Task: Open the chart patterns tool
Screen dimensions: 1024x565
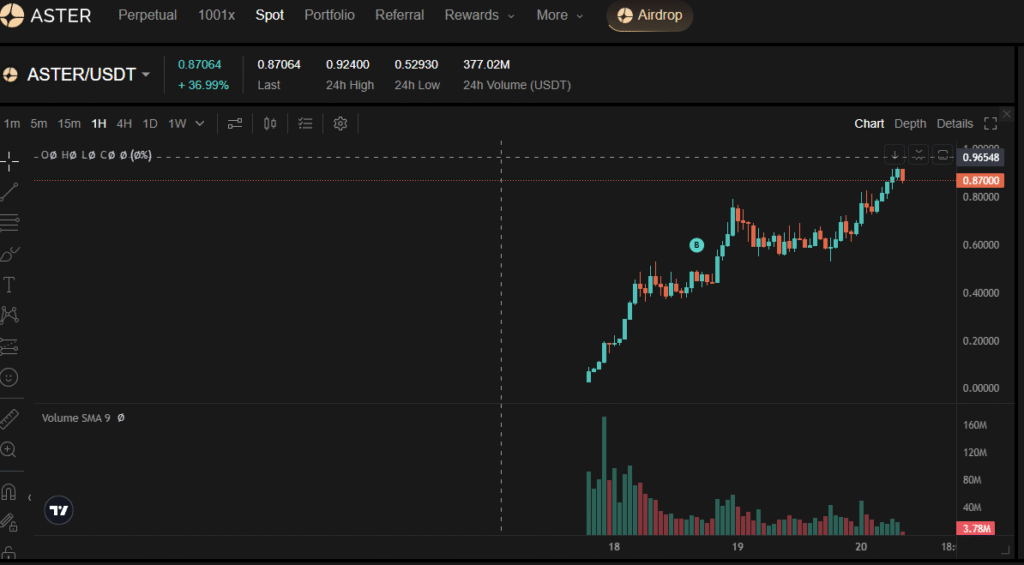Action: pos(9,315)
